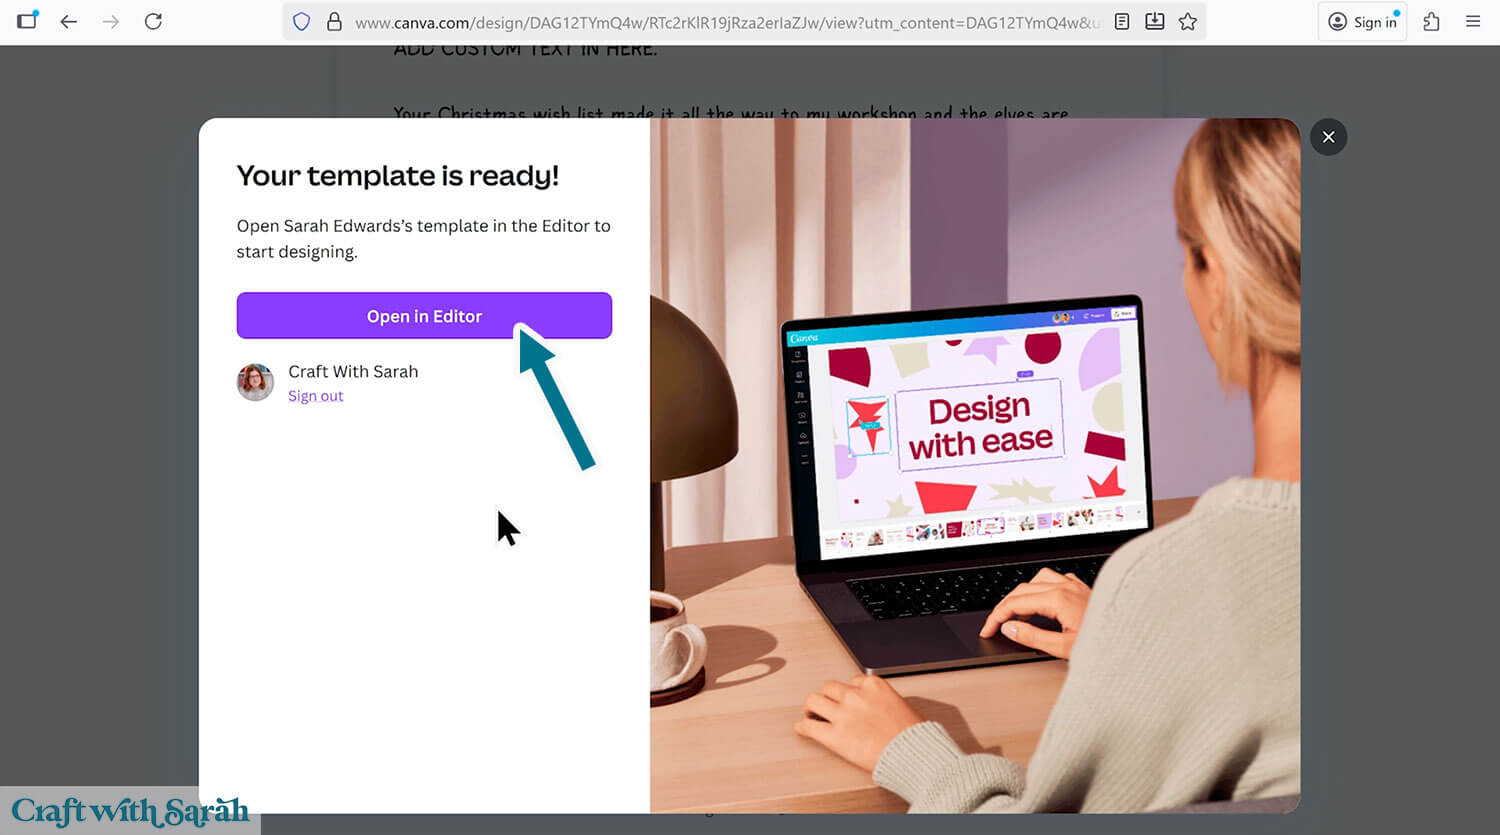Click the laptop promo image in the dialog
1500x835 pixels.
click(x=975, y=465)
